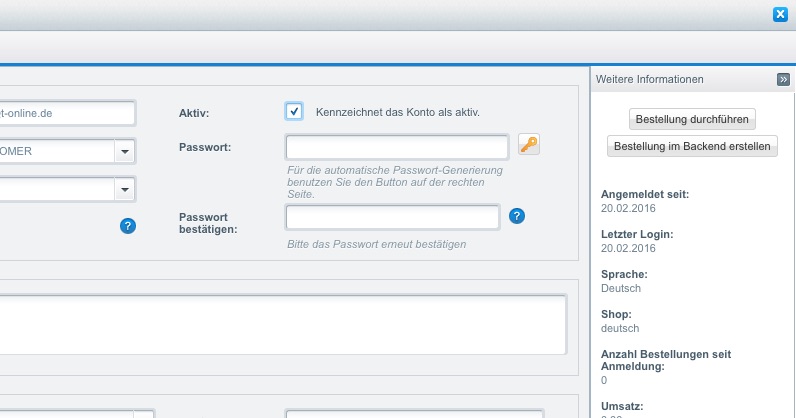Collapse the Weitere Informationen panel
This screenshot has width=796, height=418.
783,79
